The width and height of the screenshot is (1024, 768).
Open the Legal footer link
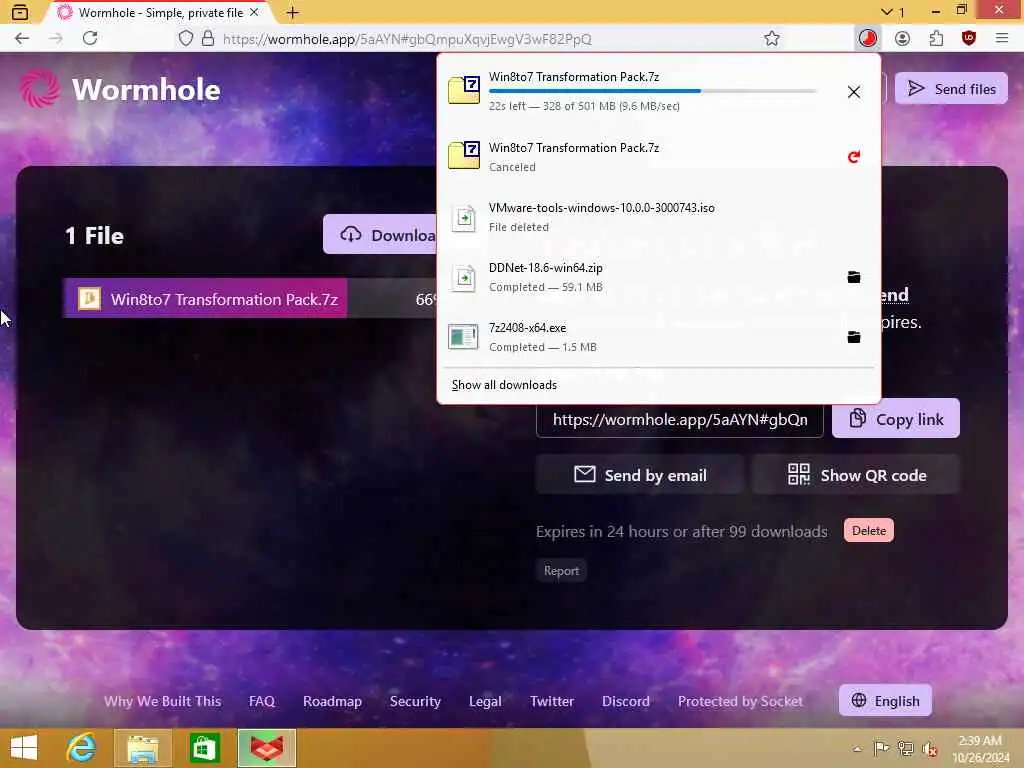485,701
